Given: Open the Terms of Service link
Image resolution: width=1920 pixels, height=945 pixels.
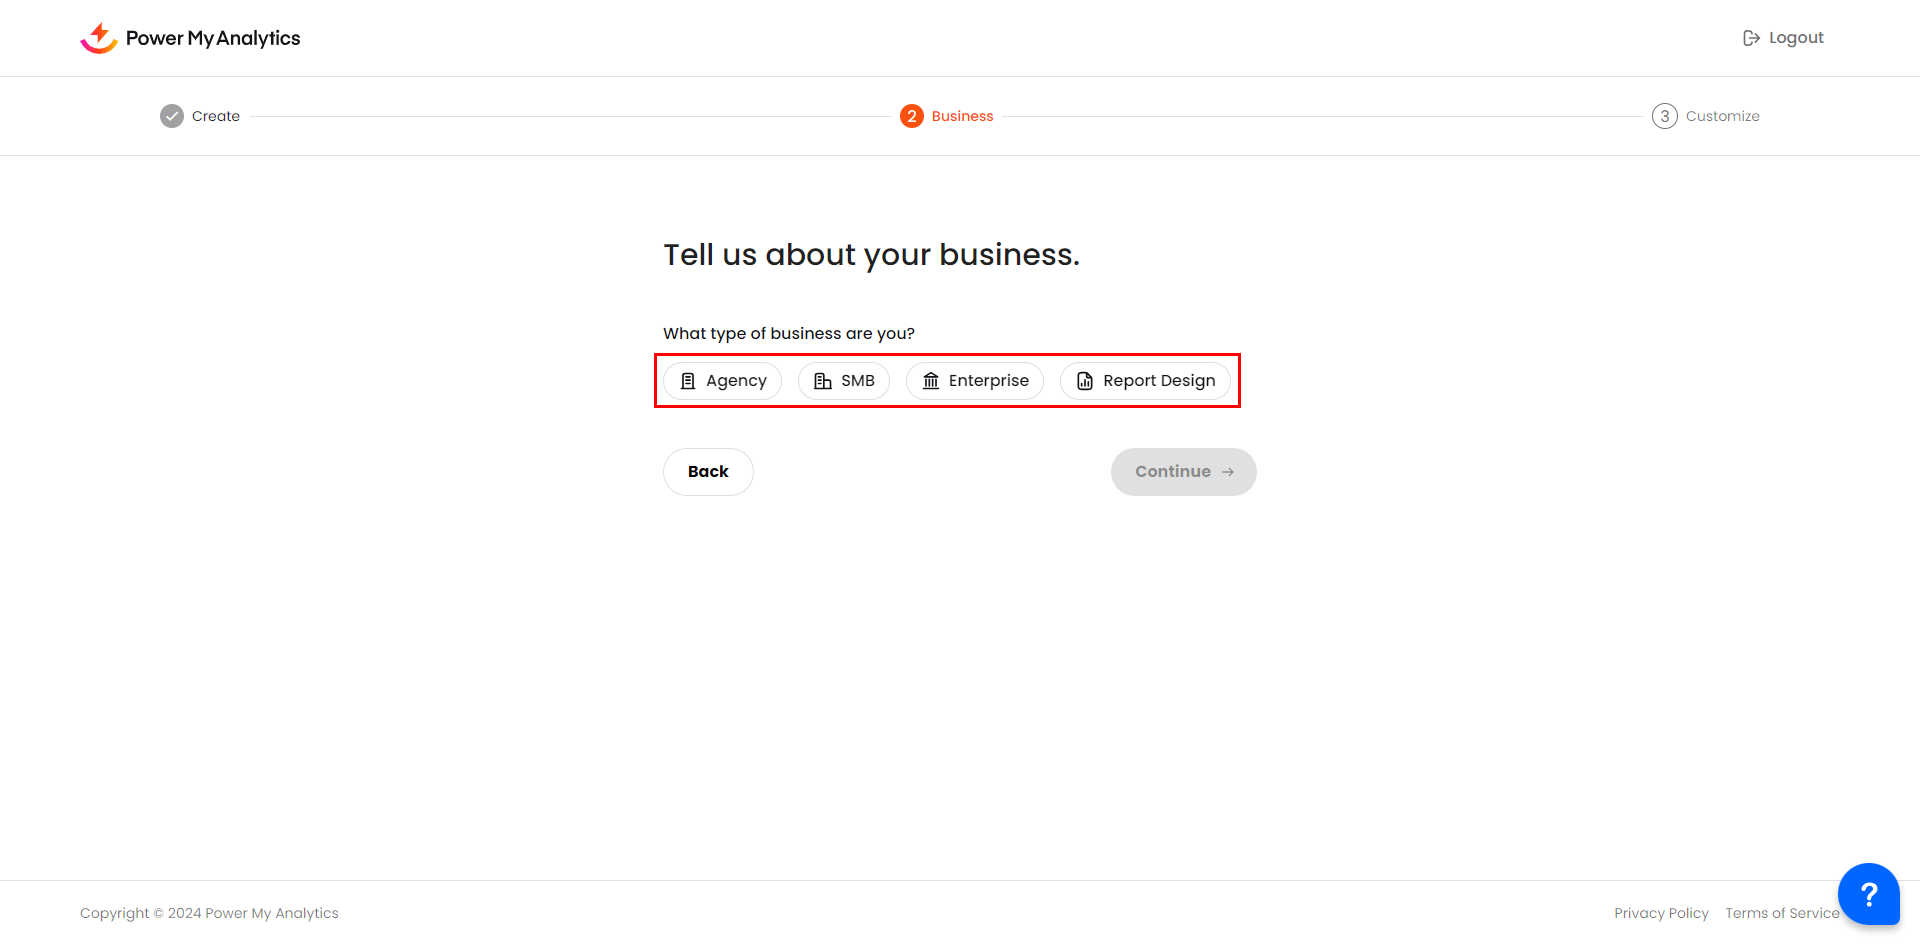Looking at the screenshot, I should (x=1781, y=913).
